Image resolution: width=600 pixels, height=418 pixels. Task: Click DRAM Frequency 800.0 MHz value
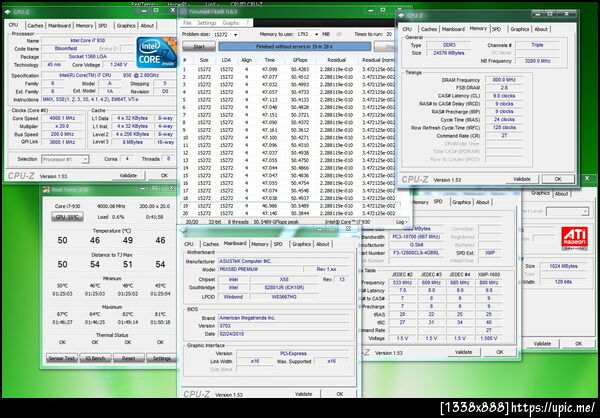point(504,80)
